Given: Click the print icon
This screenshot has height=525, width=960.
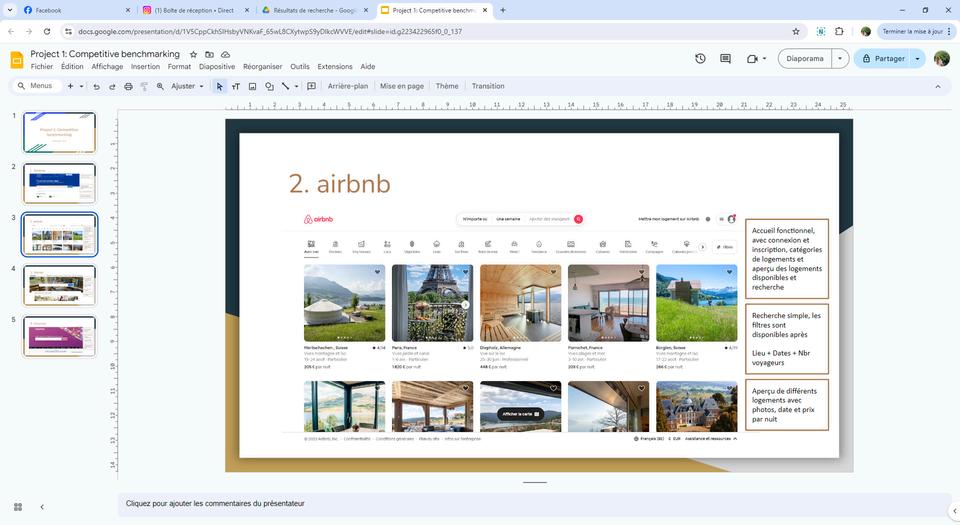Looking at the screenshot, I should (128, 86).
